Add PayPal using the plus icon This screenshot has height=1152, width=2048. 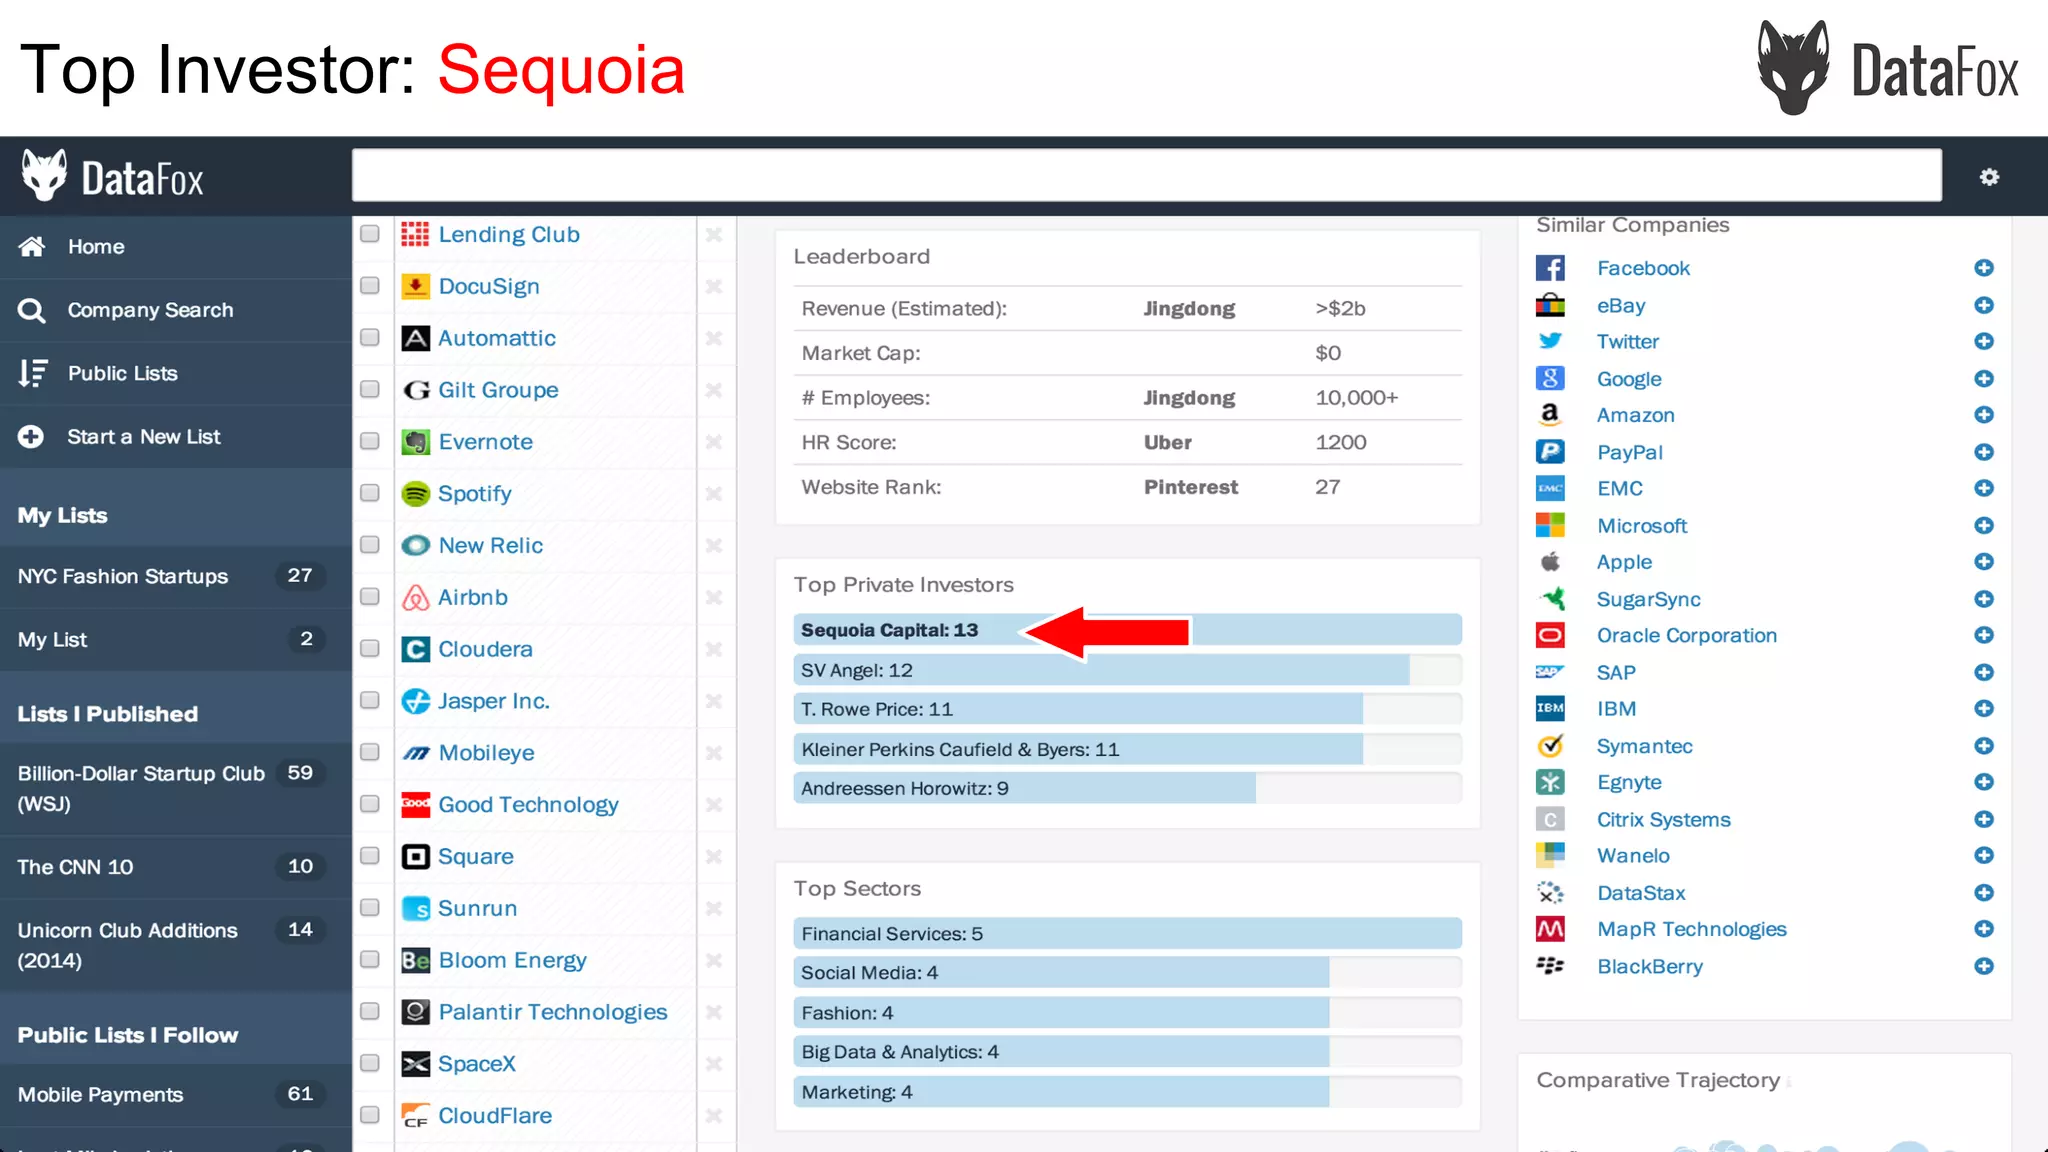(1984, 452)
